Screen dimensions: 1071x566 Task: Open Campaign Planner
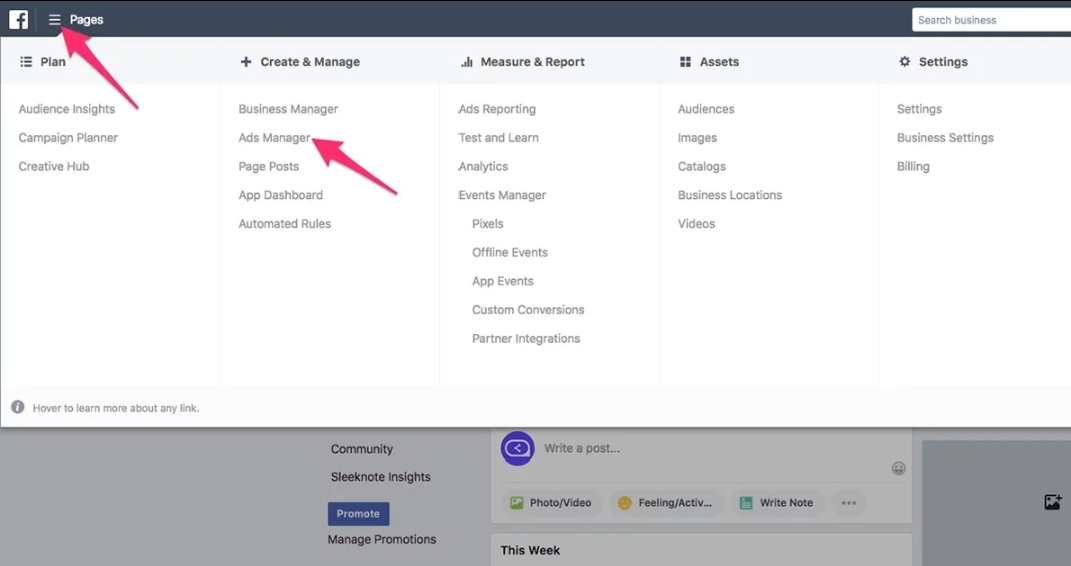point(68,138)
